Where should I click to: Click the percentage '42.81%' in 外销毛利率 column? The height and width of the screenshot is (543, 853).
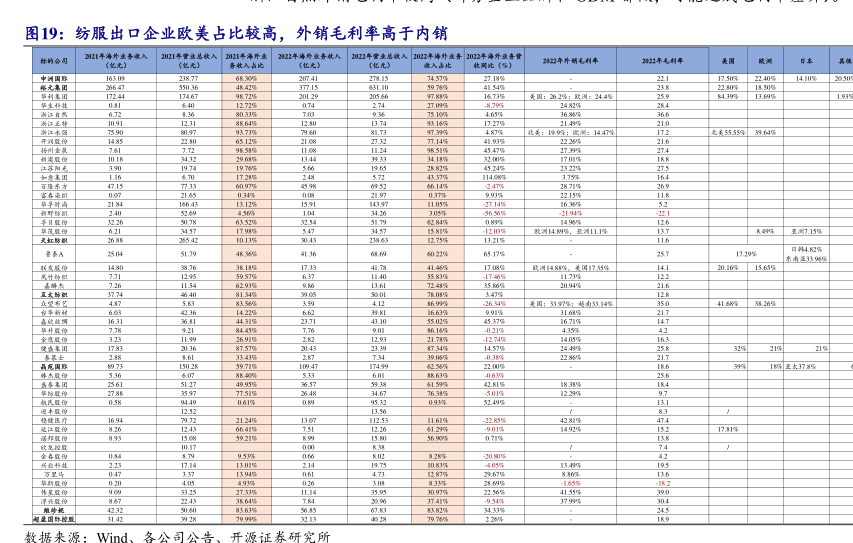click(x=570, y=420)
